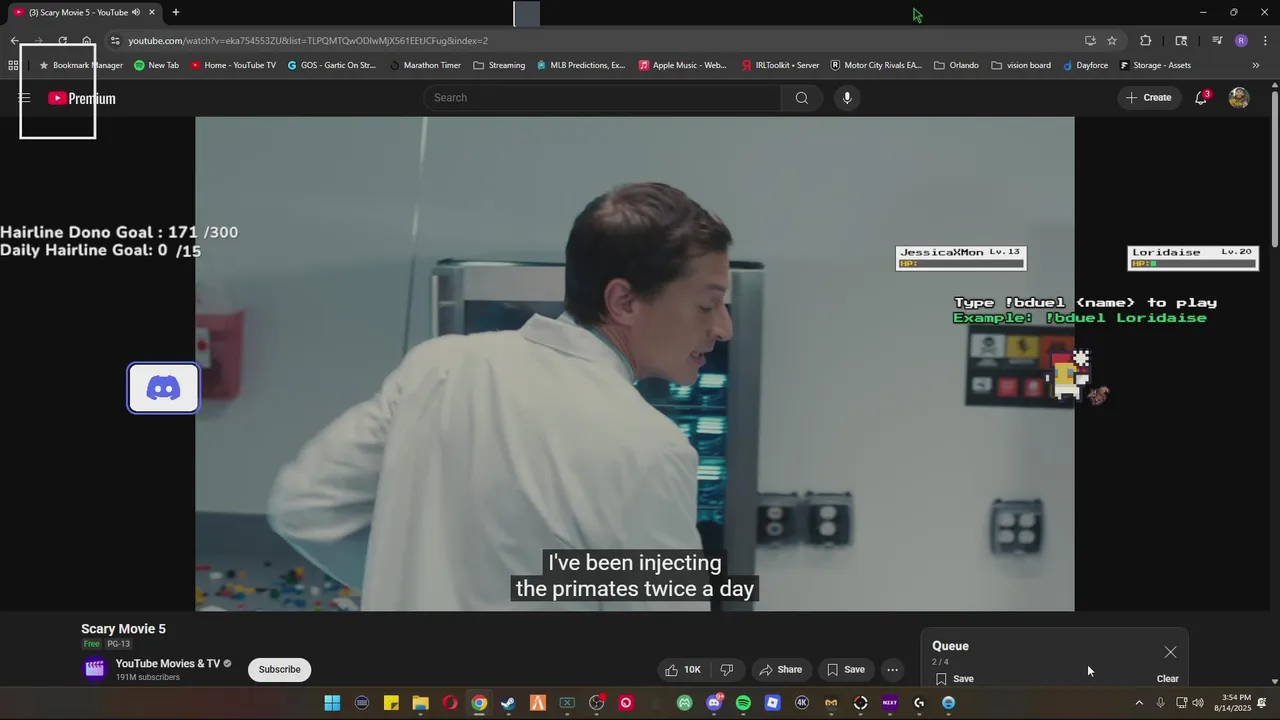Viewport: 1280px width, 720px height.
Task: Open the Windows Start menu
Action: pyautogui.click(x=332, y=703)
